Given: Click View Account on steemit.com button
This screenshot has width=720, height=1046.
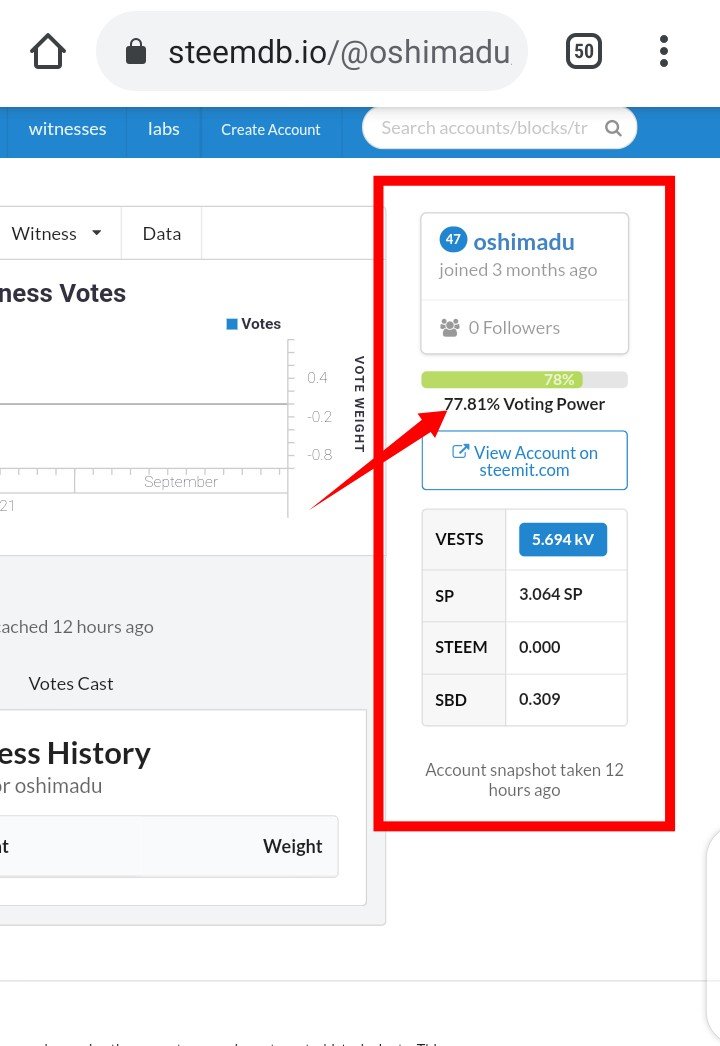Looking at the screenshot, I should [525, 460].
